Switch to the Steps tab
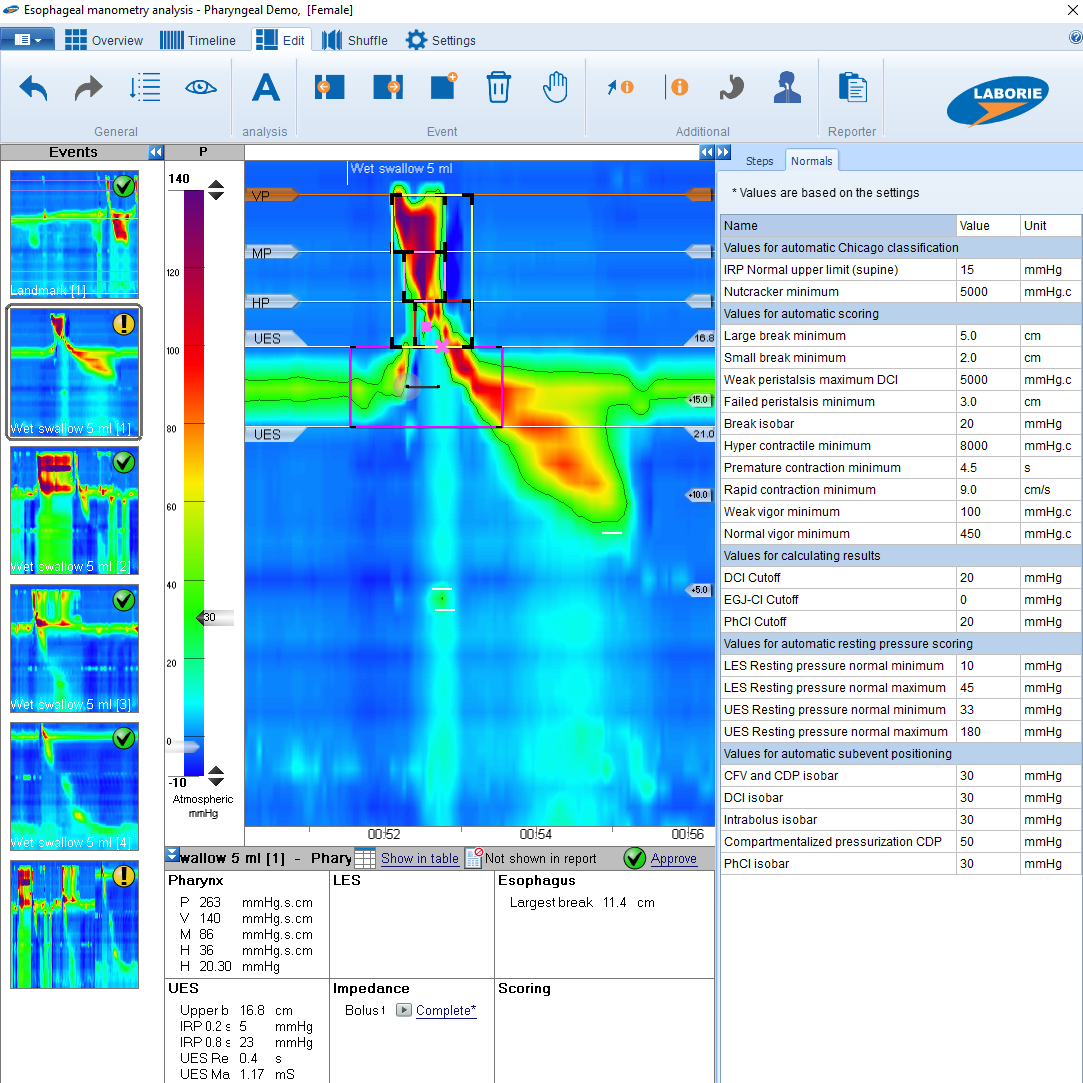 [x=759, y=161]
